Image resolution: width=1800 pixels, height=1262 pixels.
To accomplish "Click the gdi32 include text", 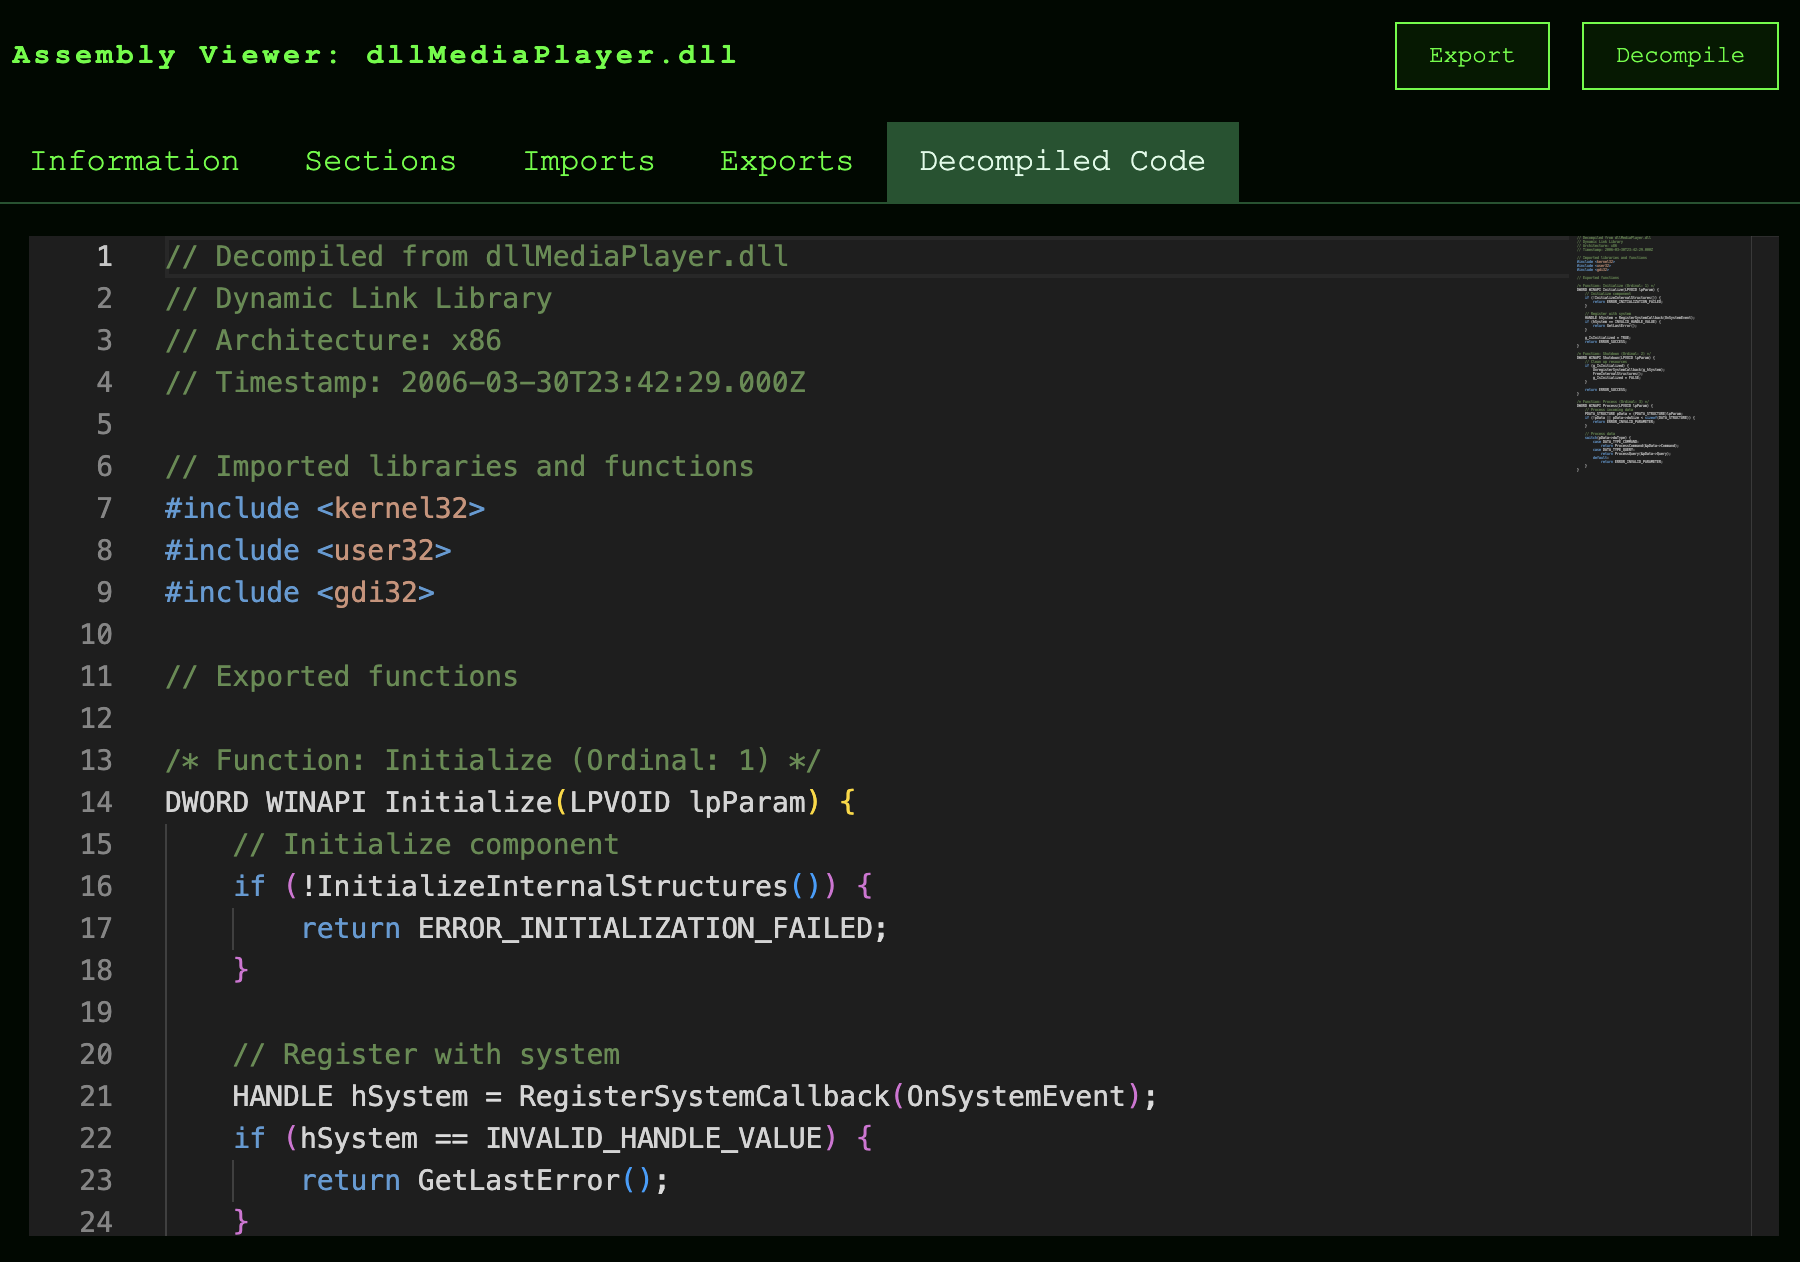I will tap(375, 592).
